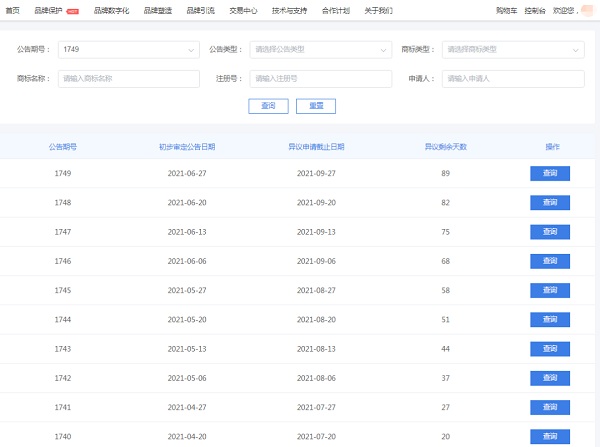Select the 1749 table cell

pos(63,173)
